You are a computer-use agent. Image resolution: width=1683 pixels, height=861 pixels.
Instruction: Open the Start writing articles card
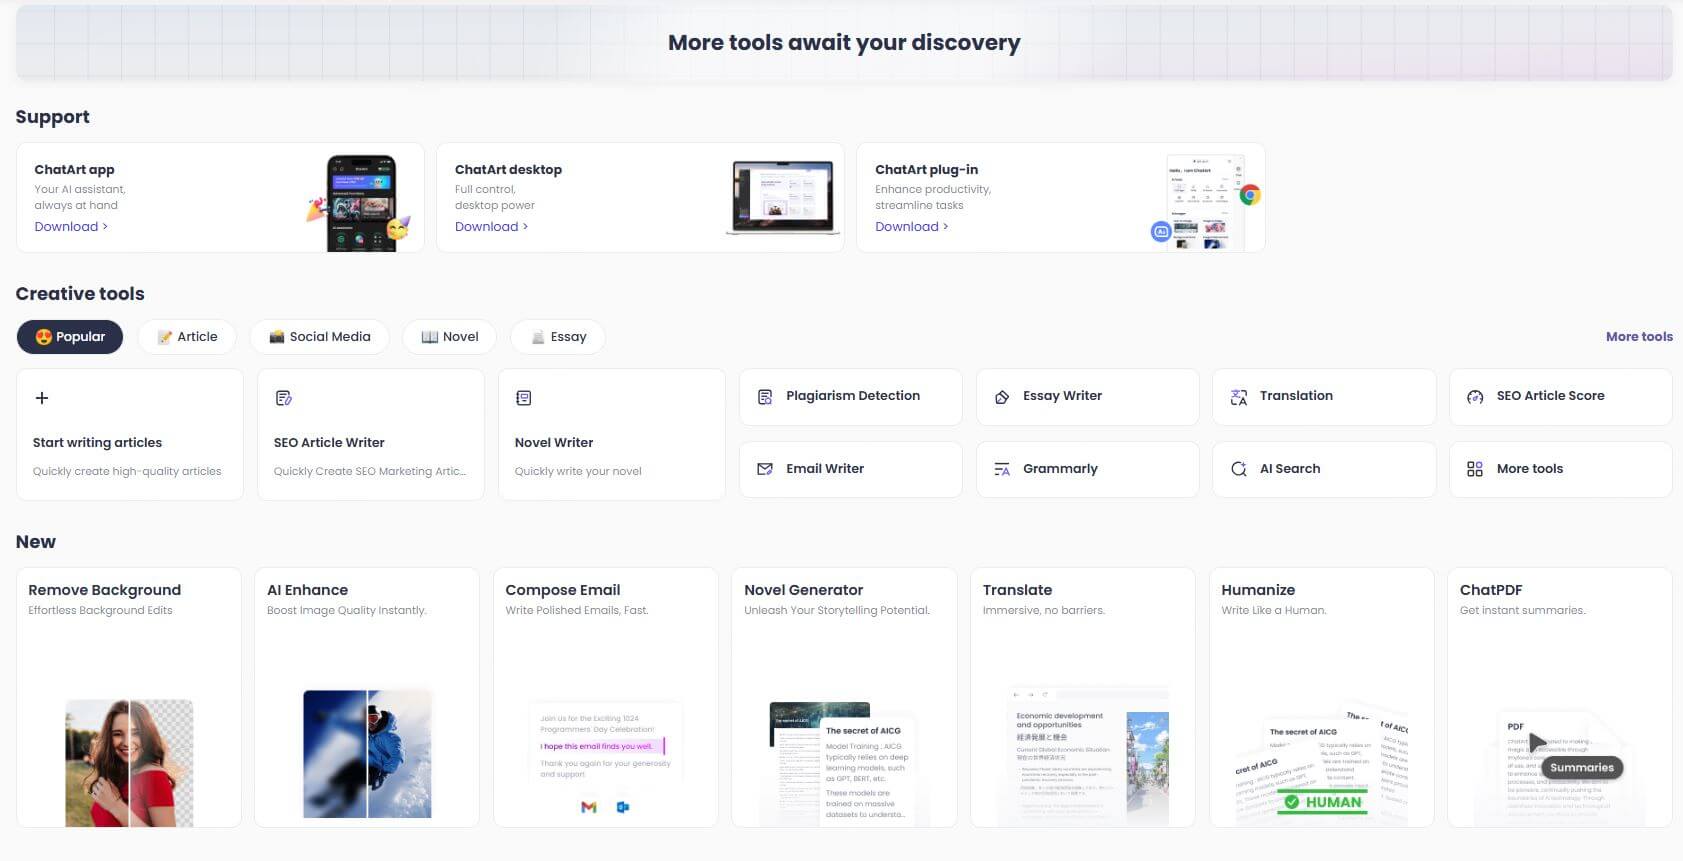130,434
